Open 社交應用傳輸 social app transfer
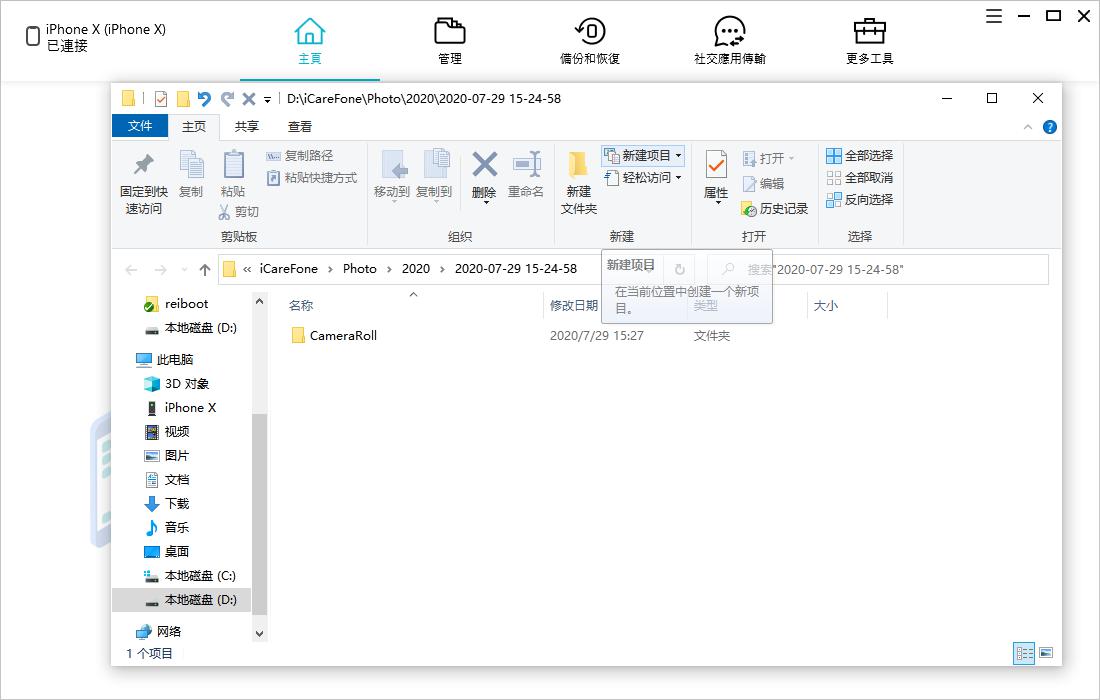Image resolution: width=1100 pixels, height=700 pixels. [x=730, y=41]
